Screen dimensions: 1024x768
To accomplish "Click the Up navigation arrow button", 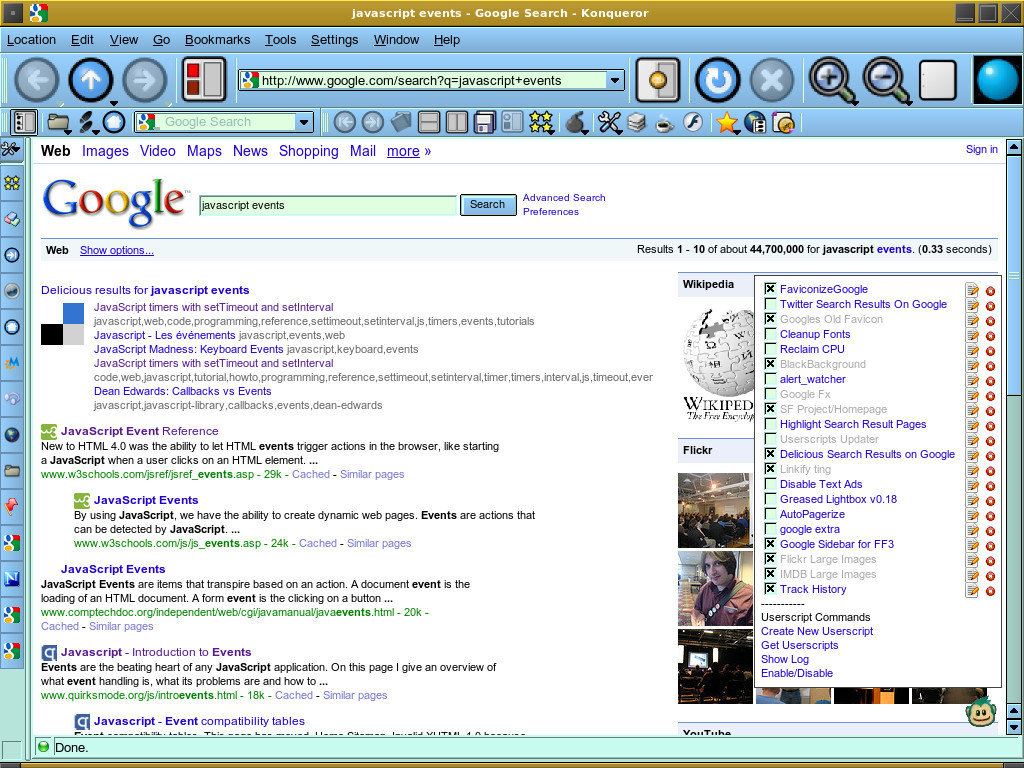I will pos(91,80).
